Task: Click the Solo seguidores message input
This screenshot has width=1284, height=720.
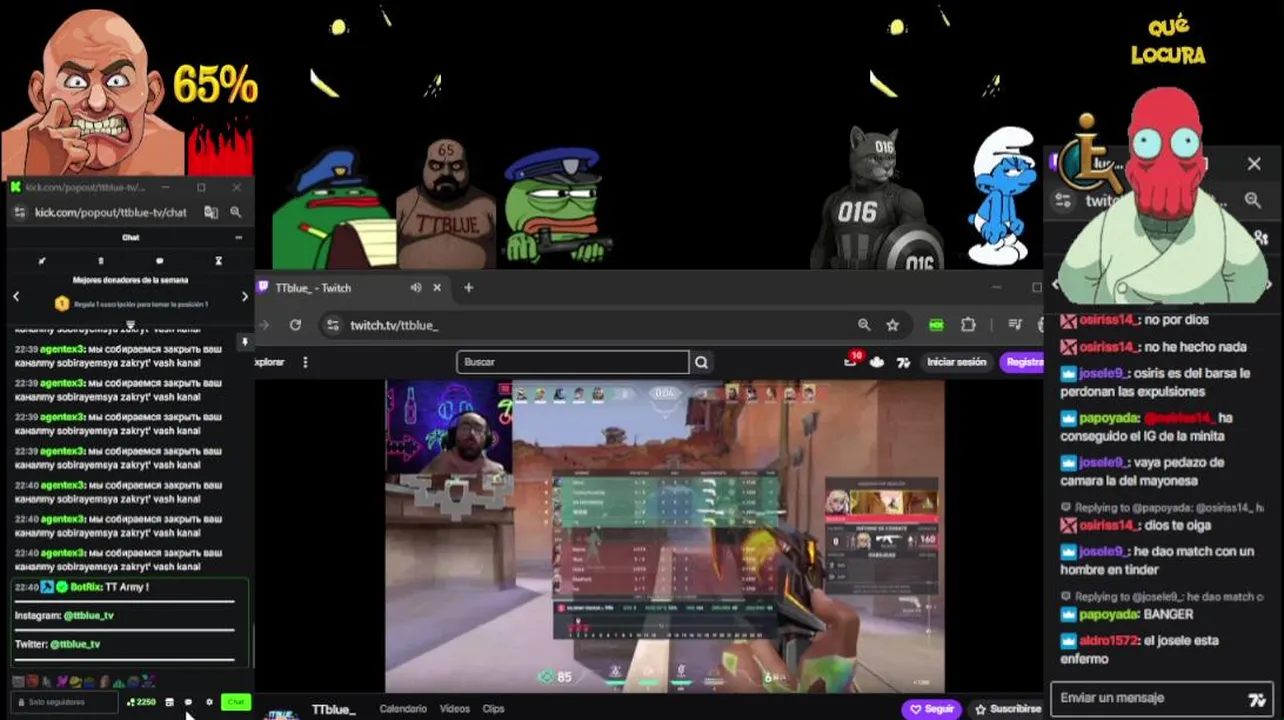Action: click(65, 702)
